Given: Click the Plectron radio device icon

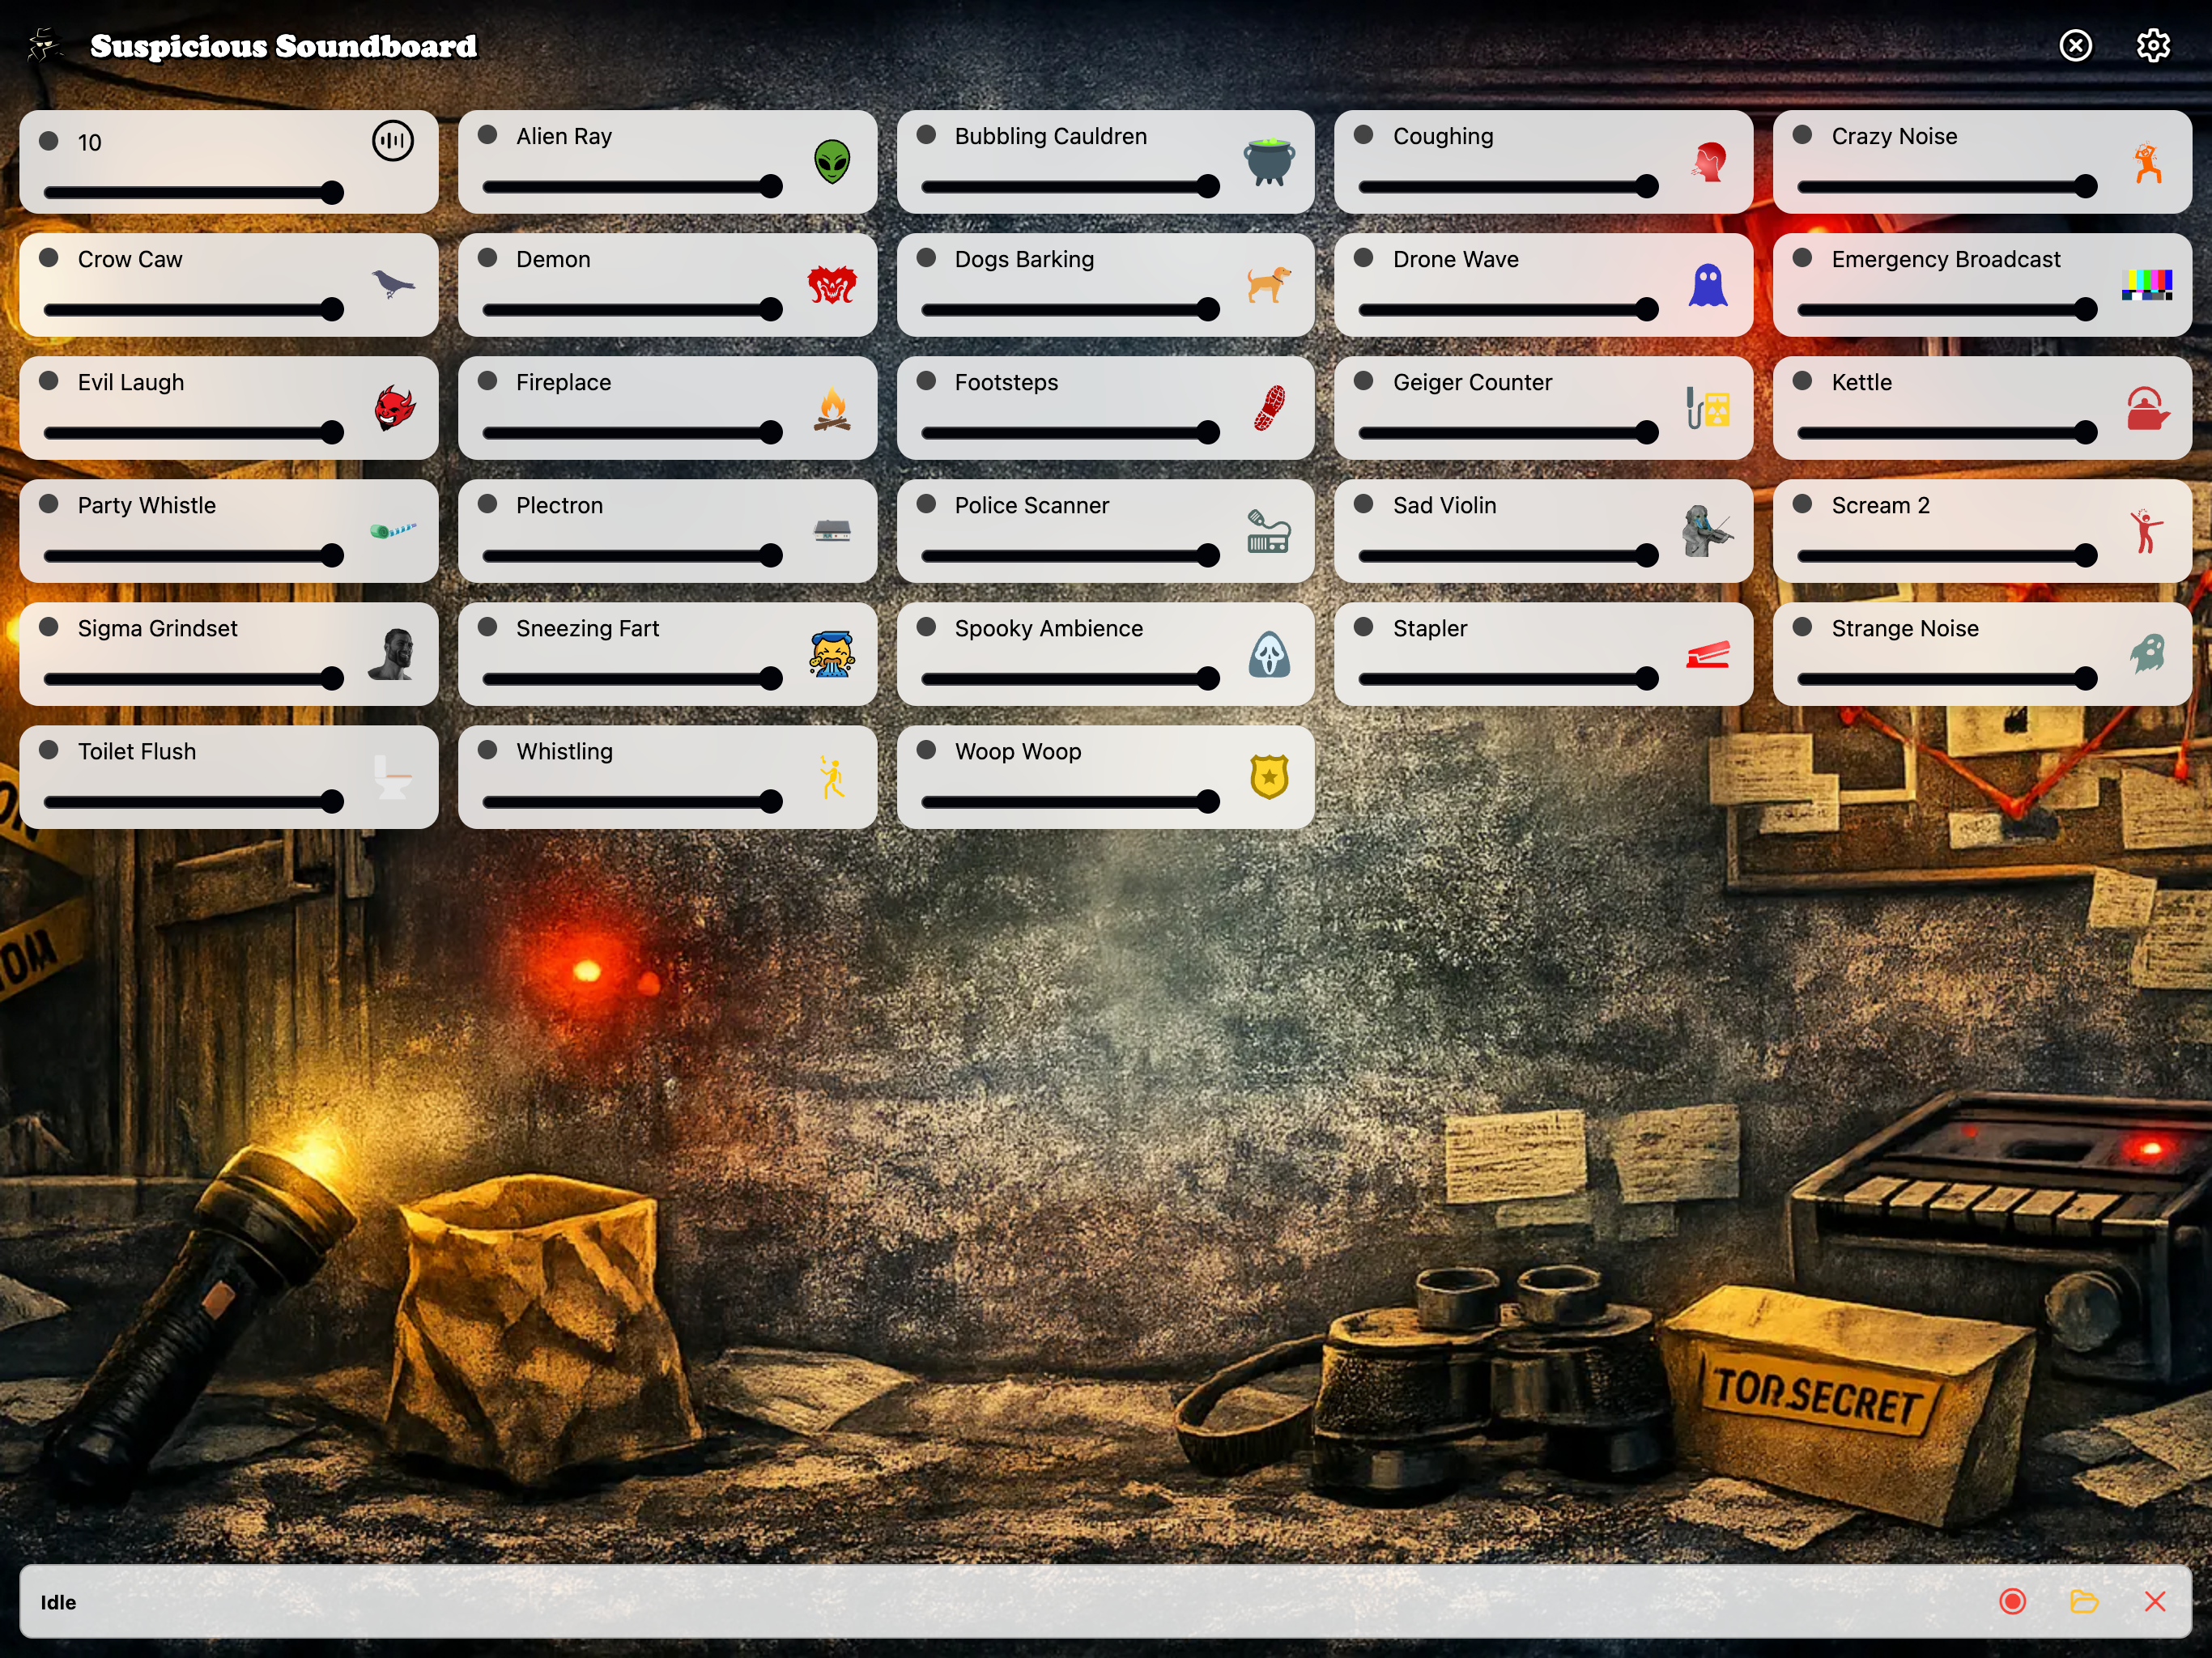Looking at the screenshot, I should click(831, 530).
